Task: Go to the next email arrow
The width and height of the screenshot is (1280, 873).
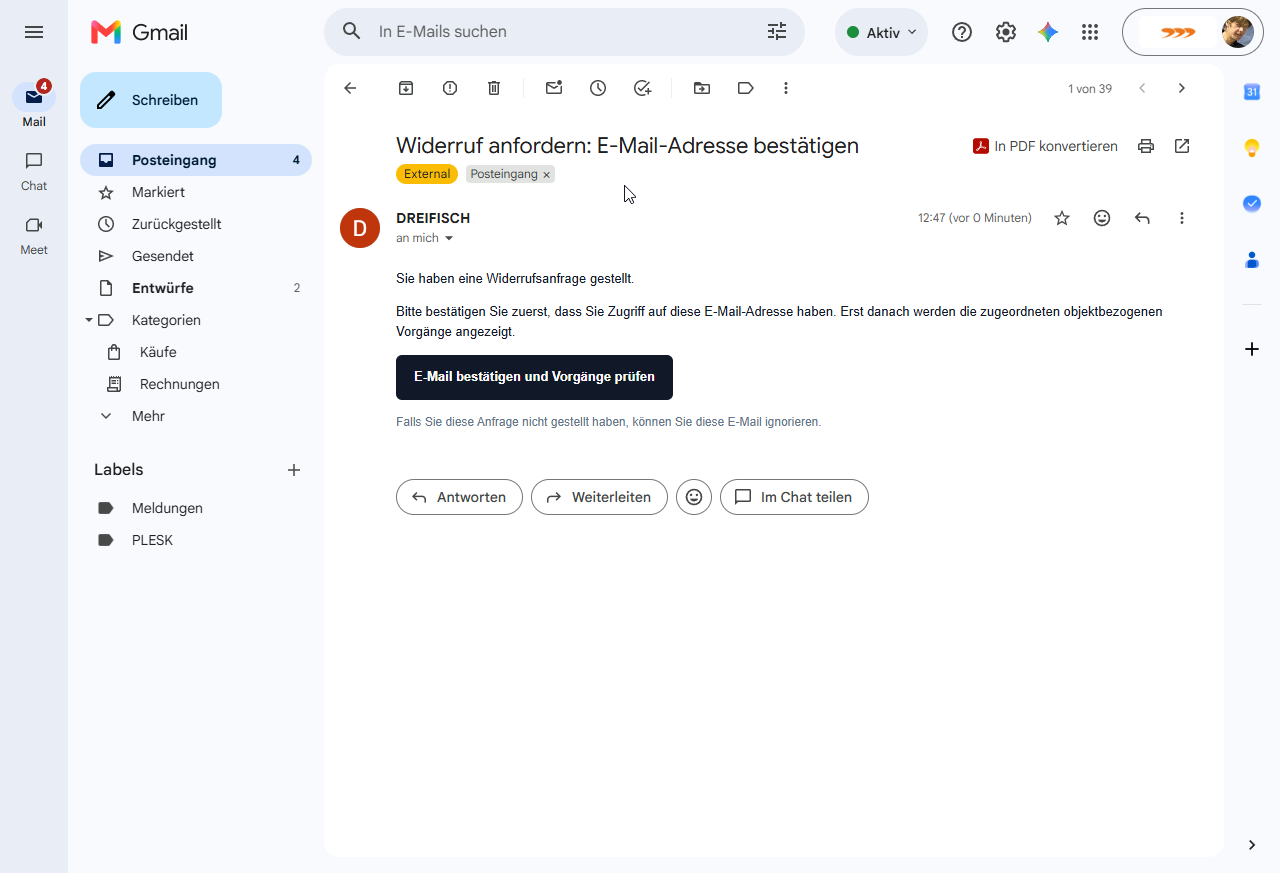Action: point(1182,88)
